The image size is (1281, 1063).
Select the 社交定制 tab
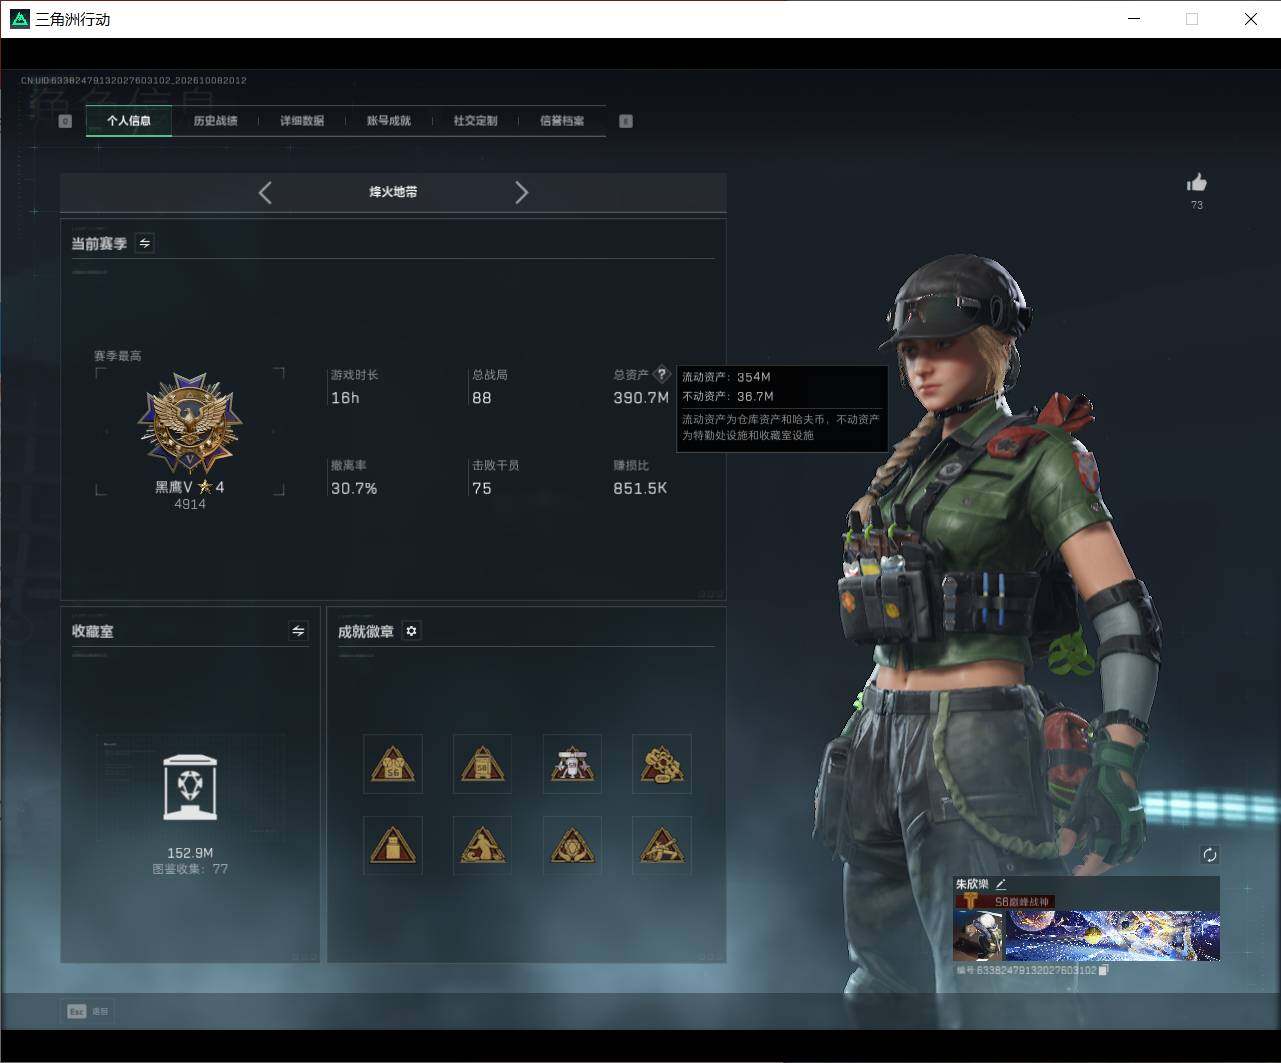(475, 121)
